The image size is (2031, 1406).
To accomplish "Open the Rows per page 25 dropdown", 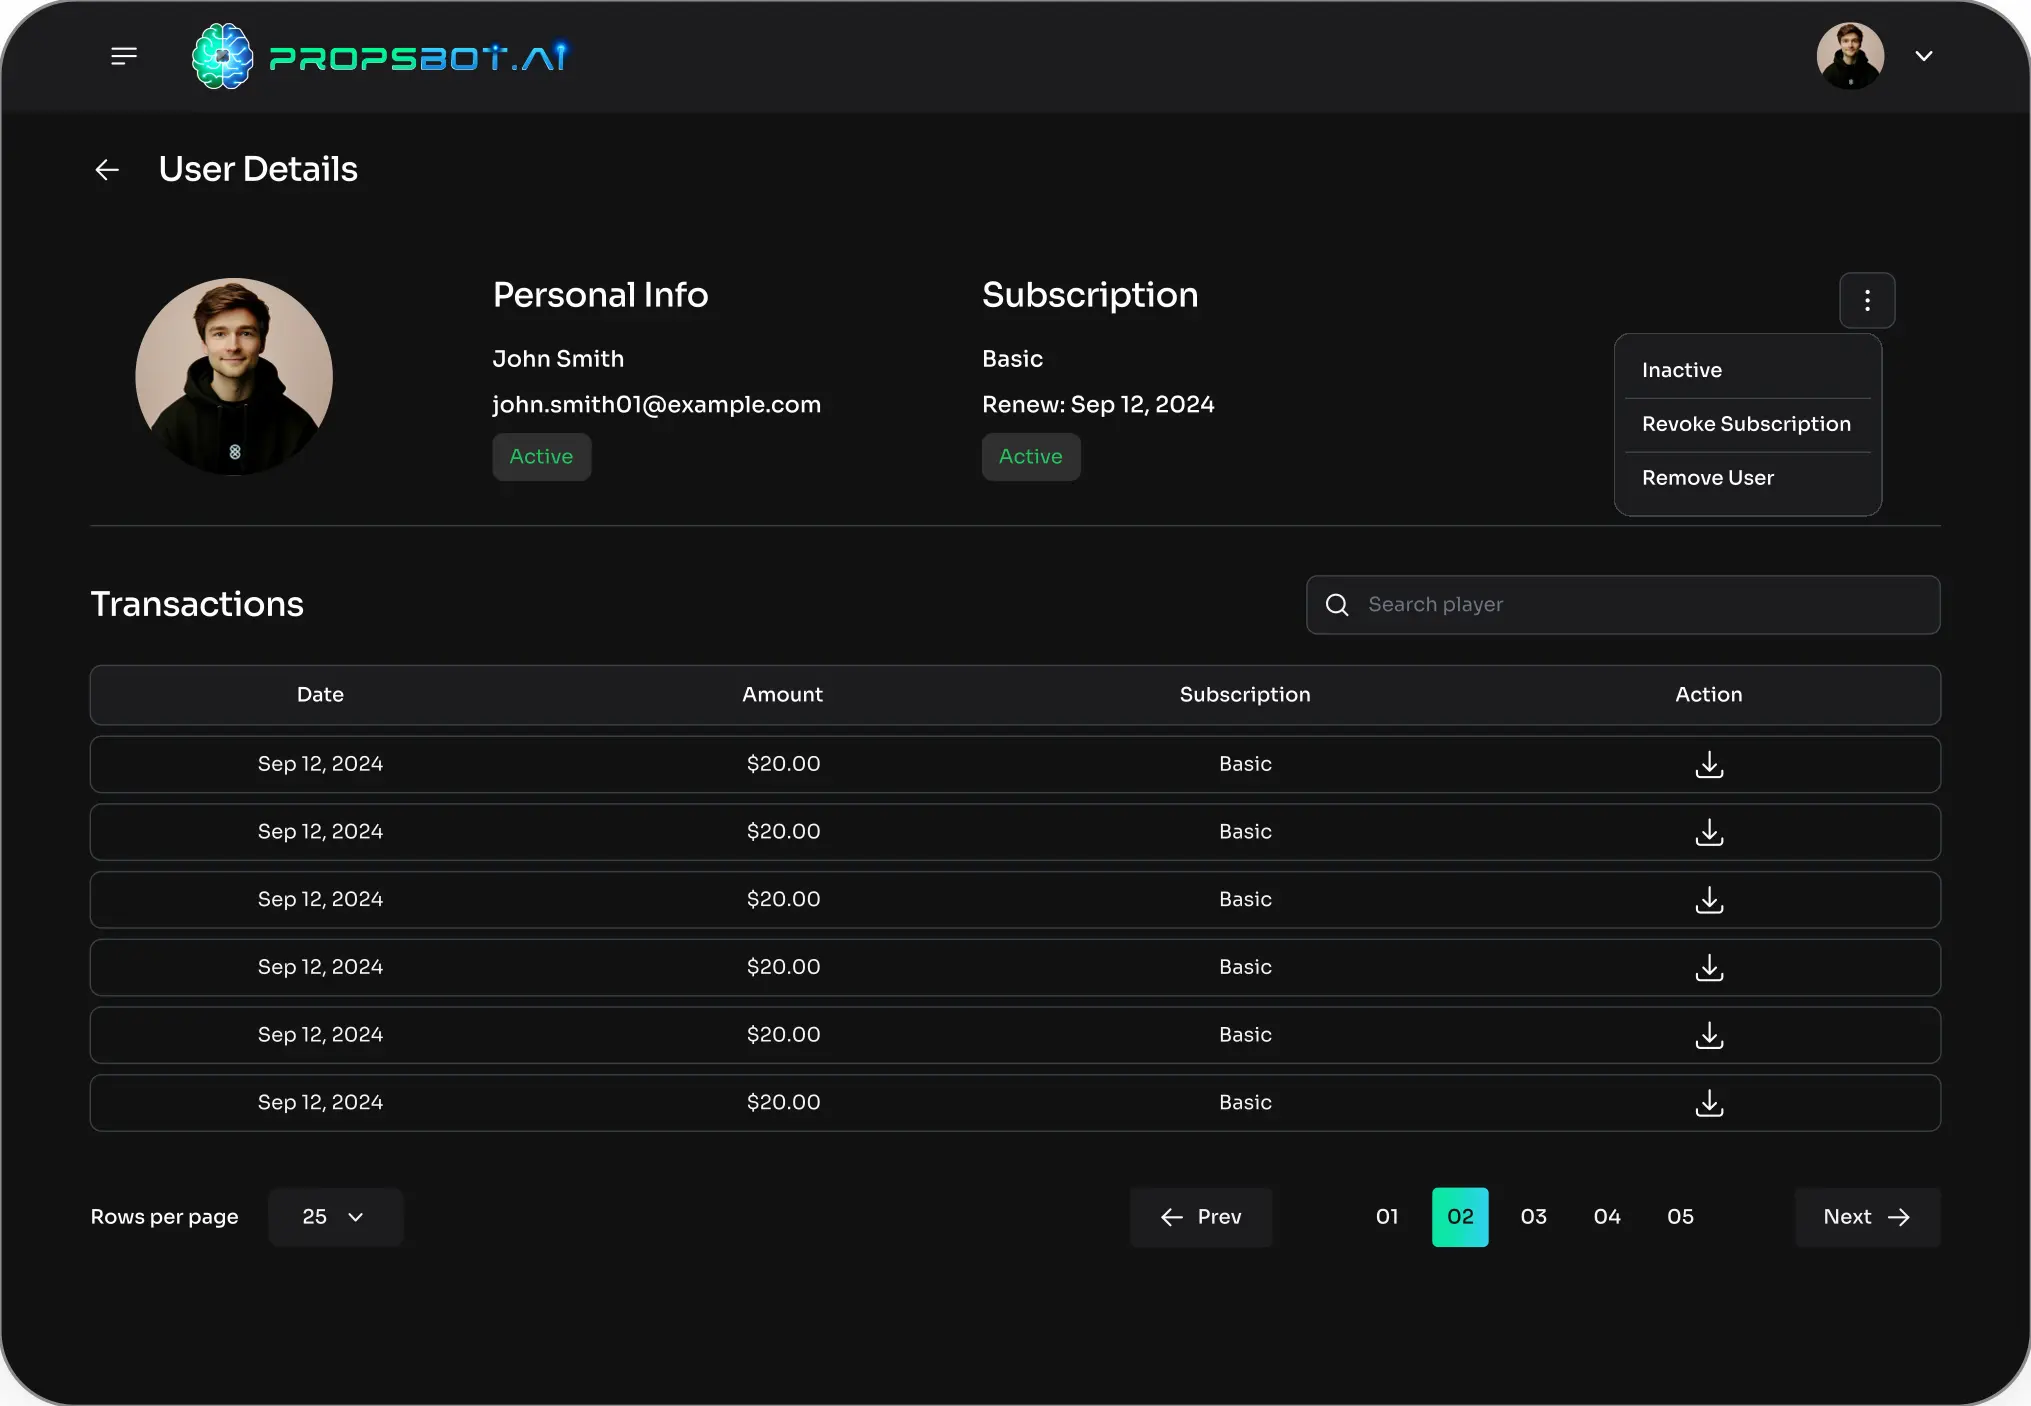I will [335, 1217].
